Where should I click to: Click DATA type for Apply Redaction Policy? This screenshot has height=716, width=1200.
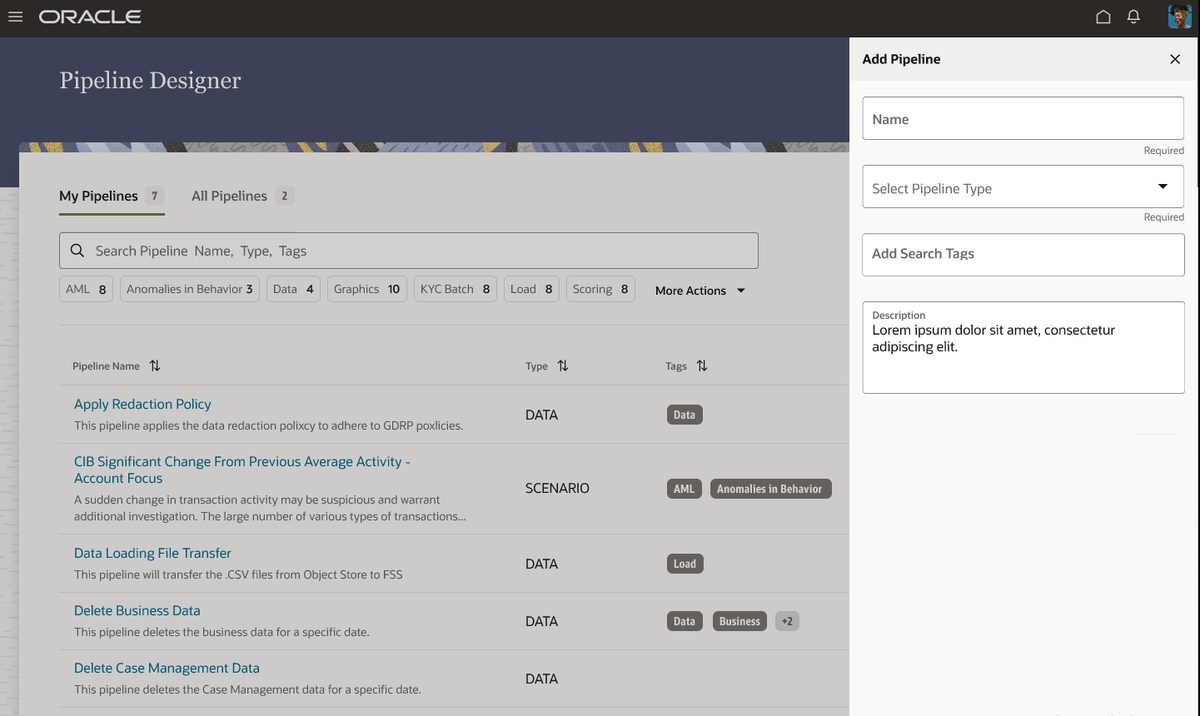(x=541, y=414)
